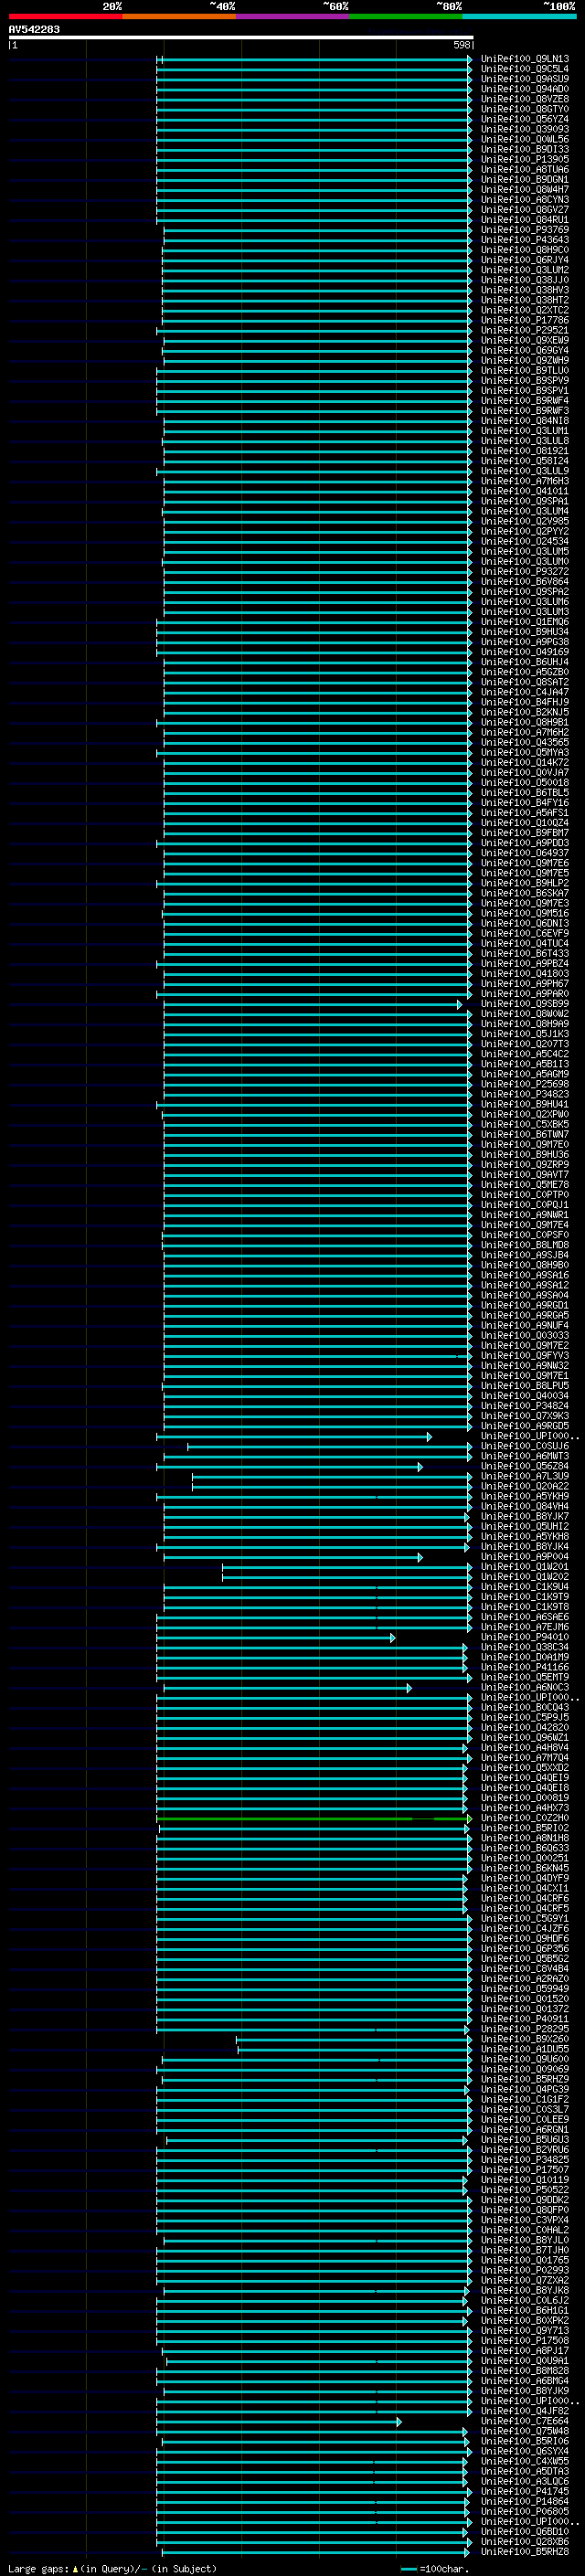
Task: Select the UniRef100_C0Z2H0 label
Action: tap(524, 1818)
